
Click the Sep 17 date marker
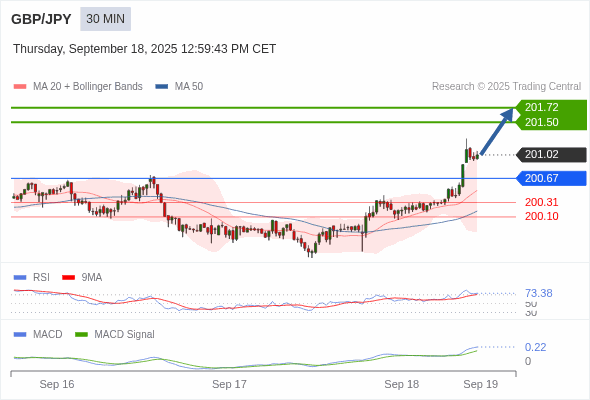pos(229,384)
